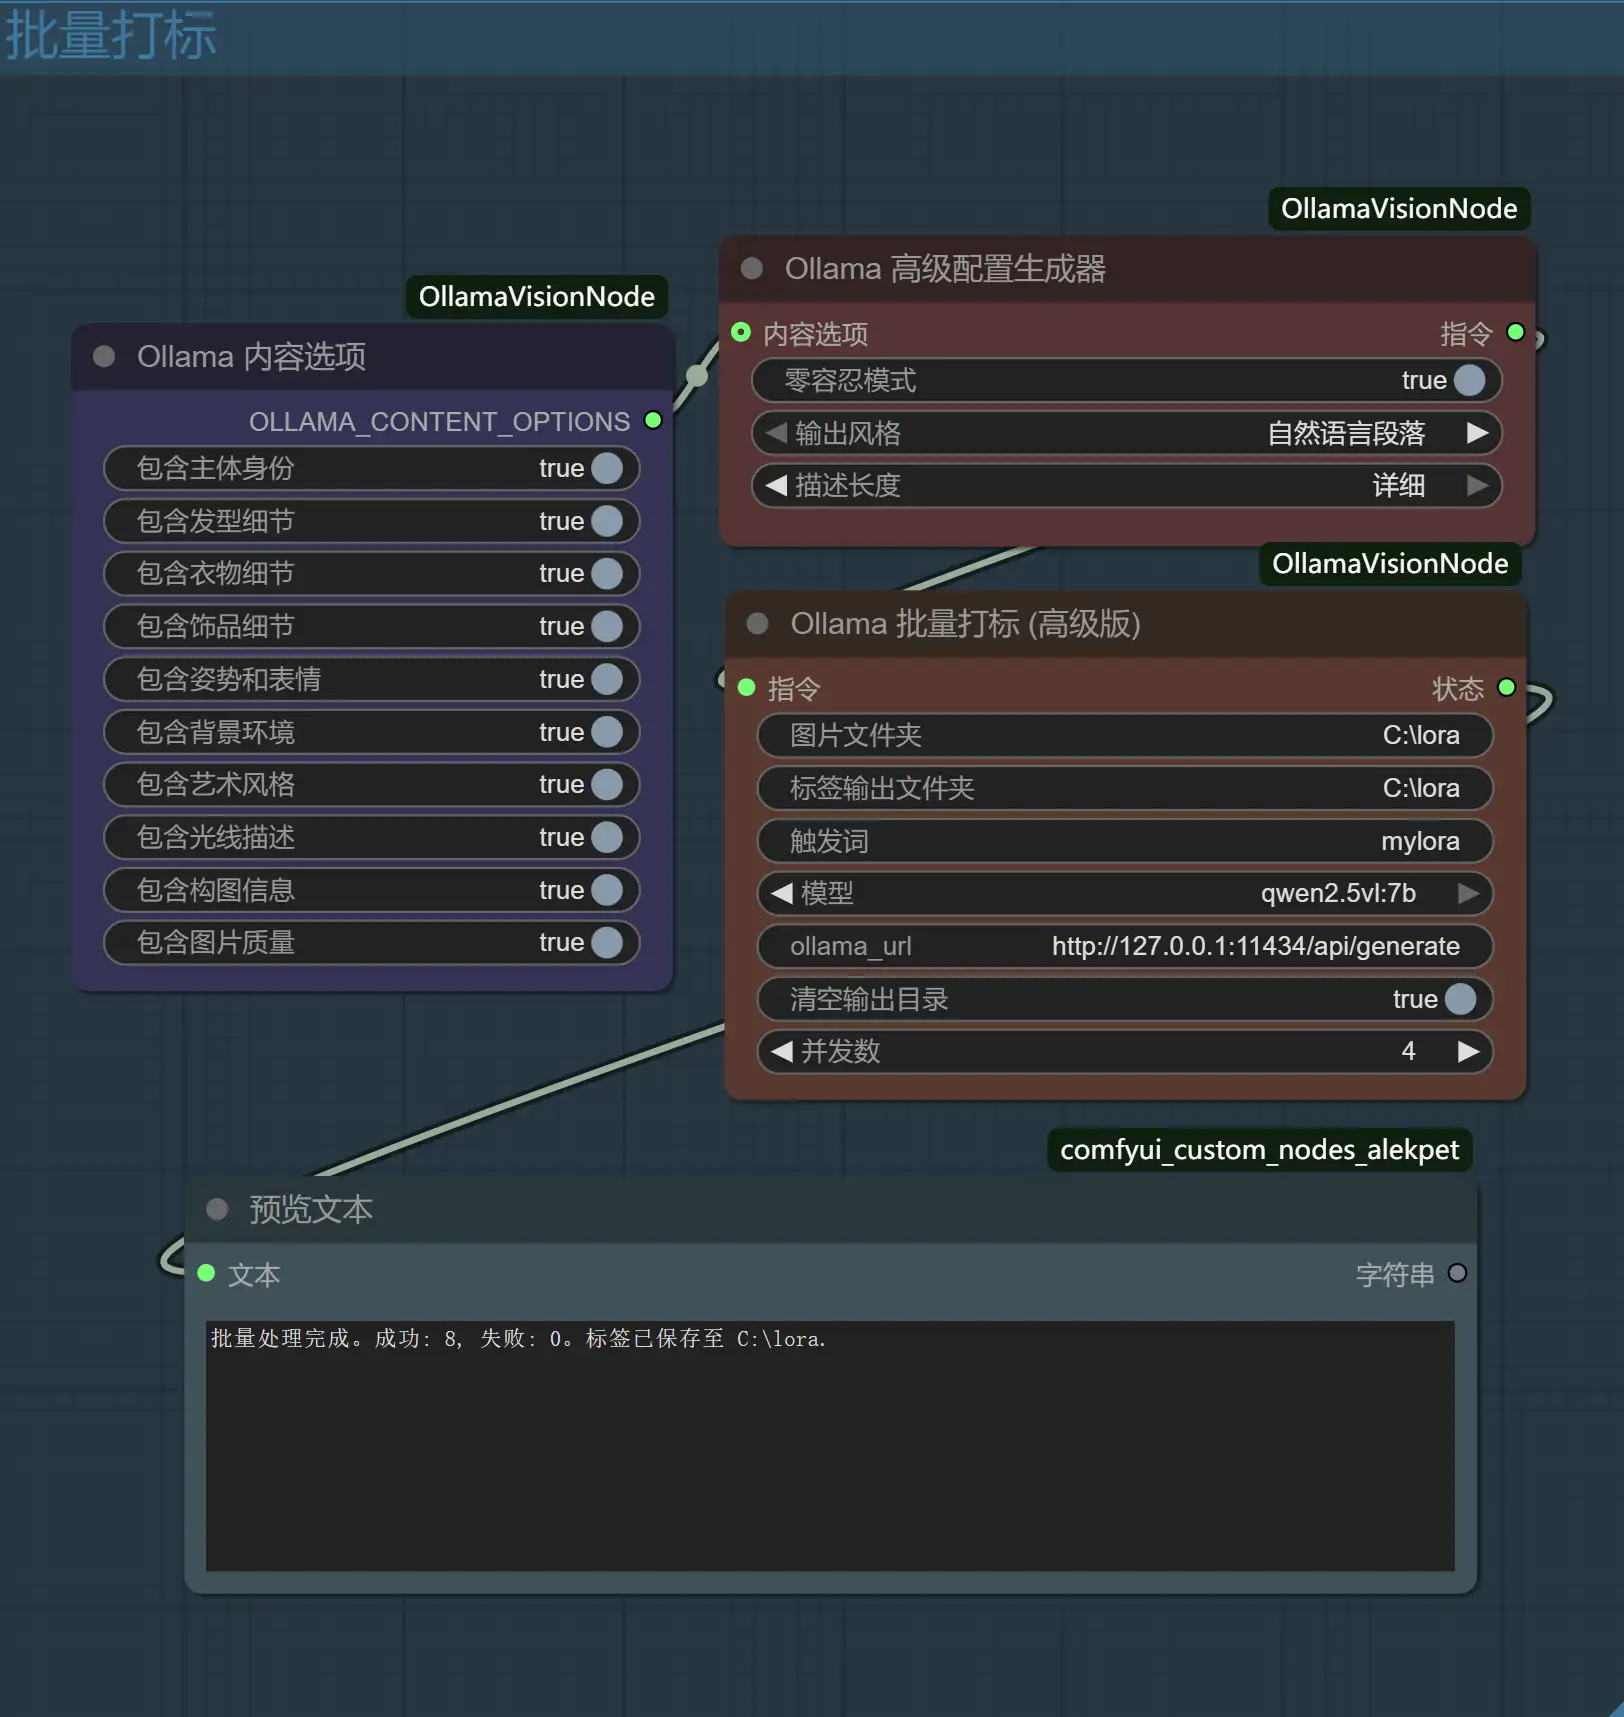Edit the ollama_url field

click(1126, 946)
